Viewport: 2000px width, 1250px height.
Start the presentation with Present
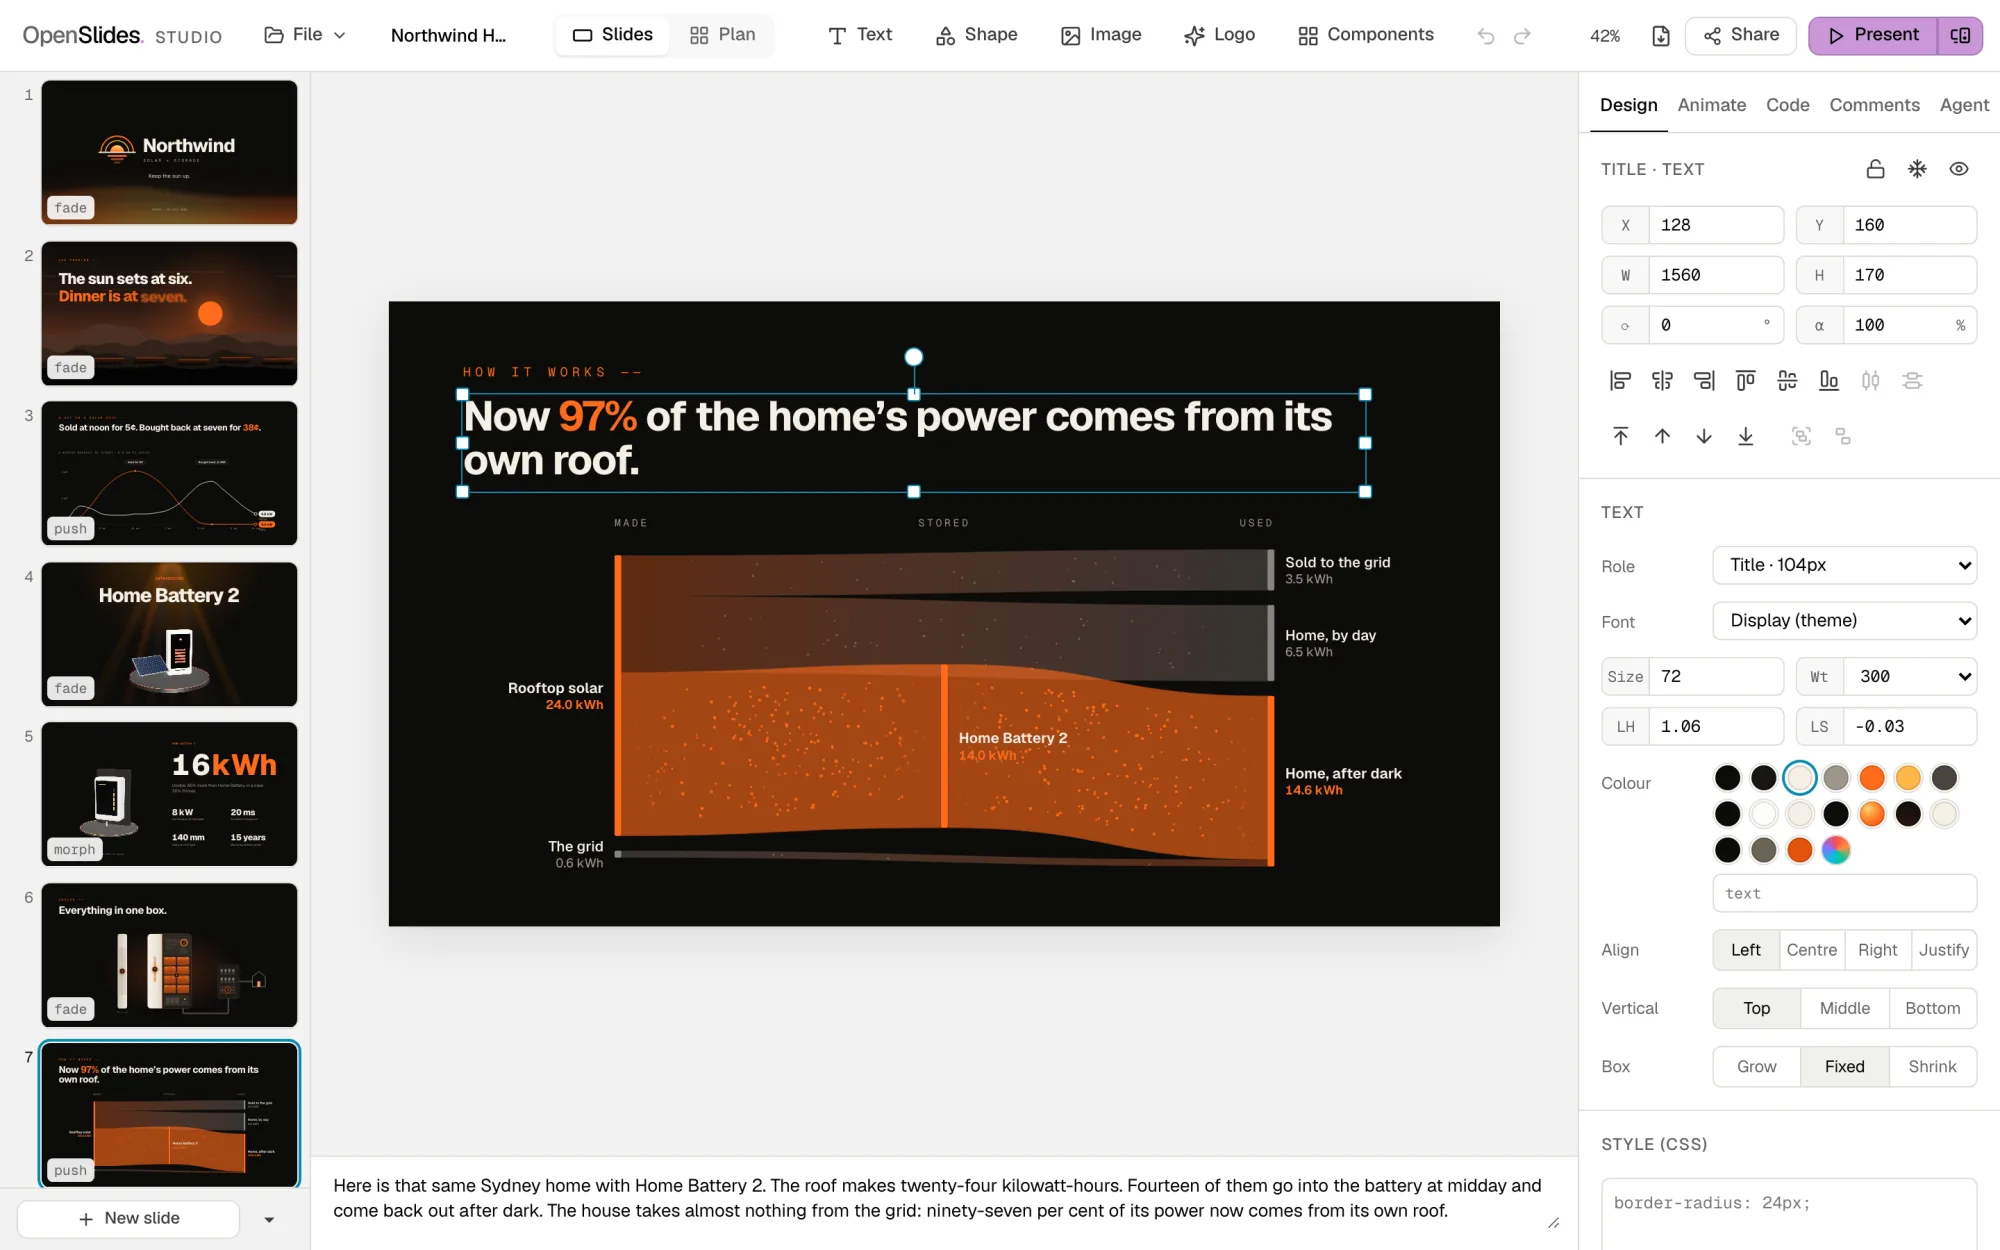[1873, 35]
